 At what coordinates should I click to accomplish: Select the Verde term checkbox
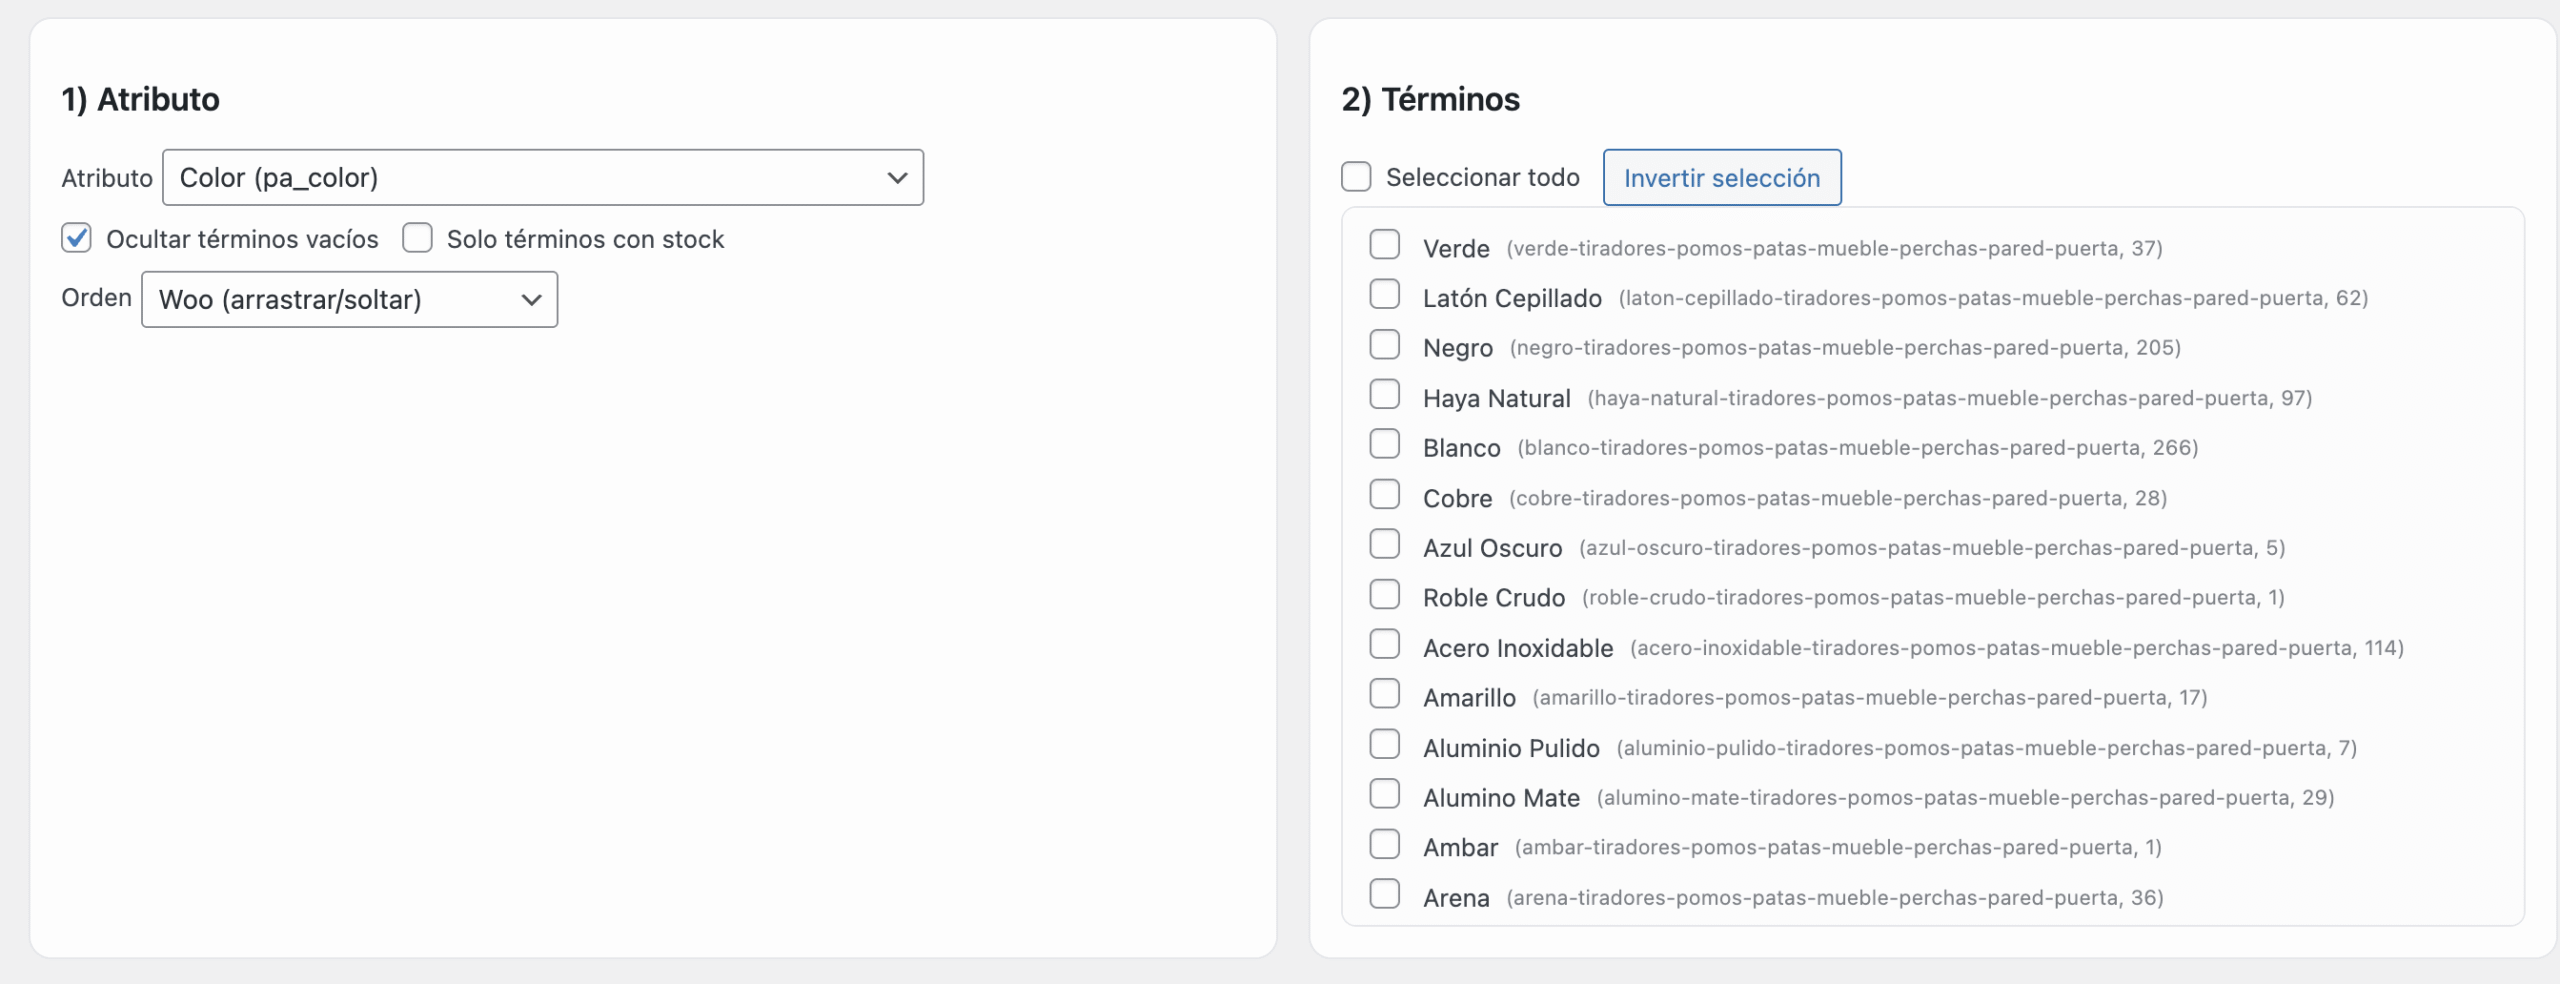(1385, 245)
